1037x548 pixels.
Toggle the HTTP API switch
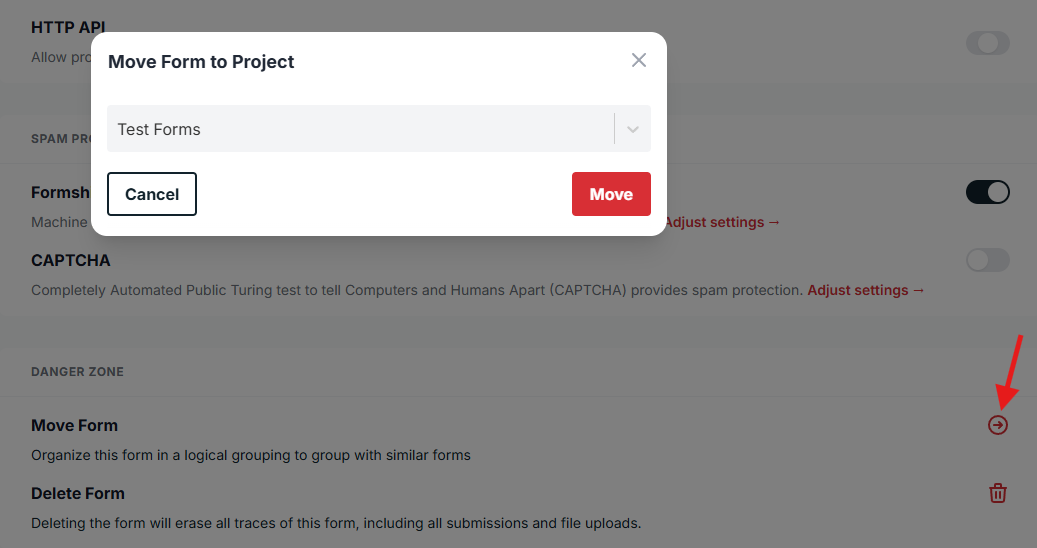coord(987,43)
